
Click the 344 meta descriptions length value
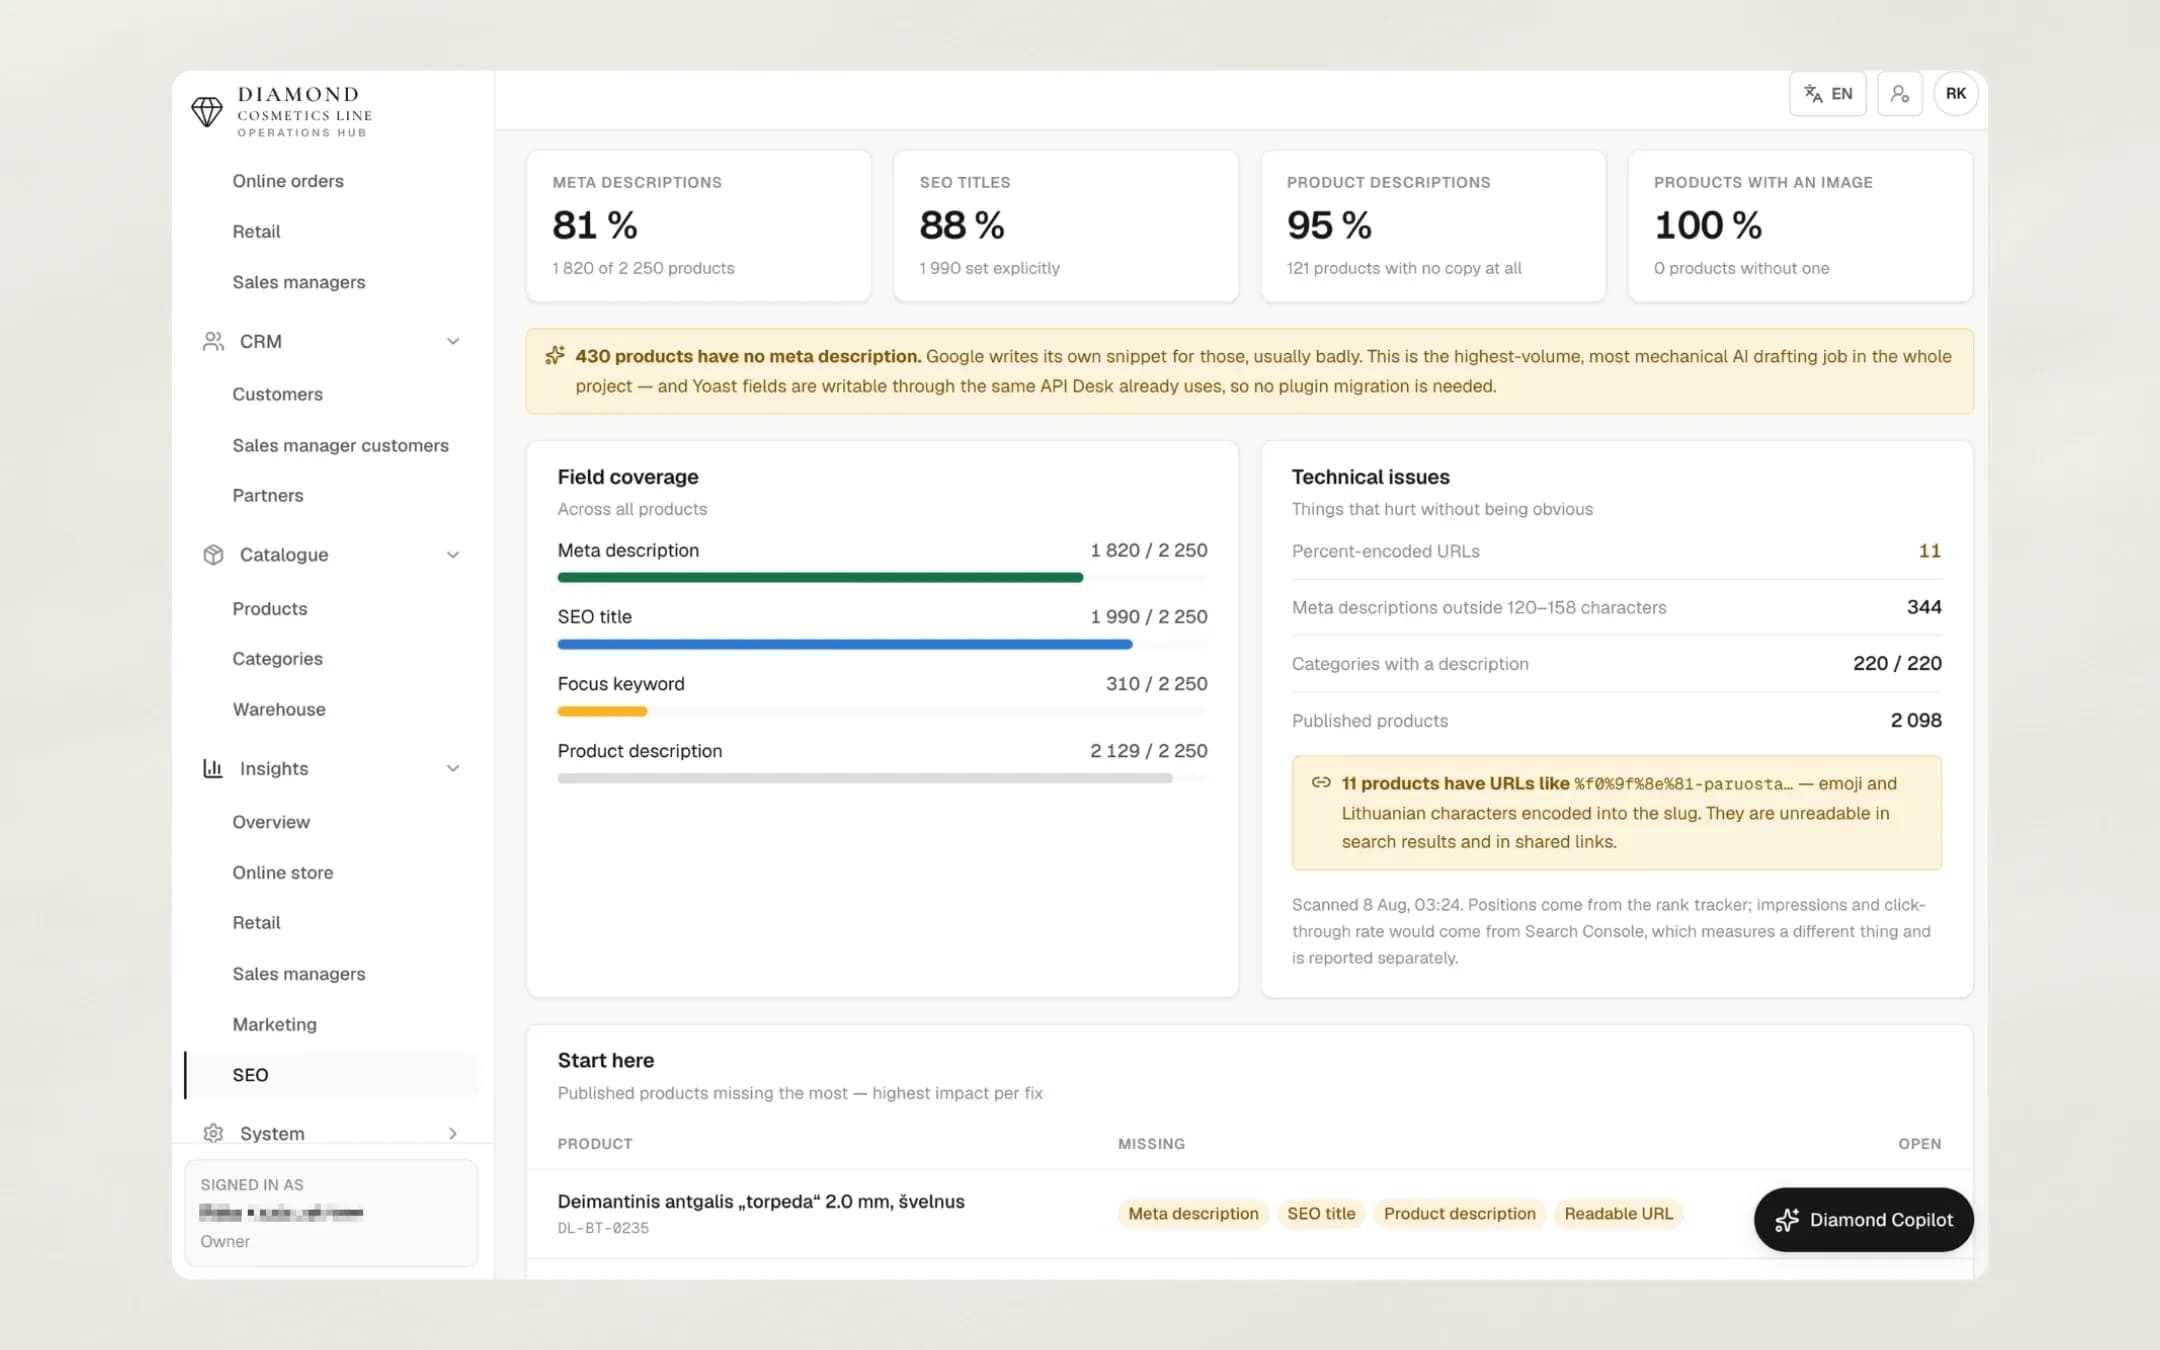click(1924, 607)
